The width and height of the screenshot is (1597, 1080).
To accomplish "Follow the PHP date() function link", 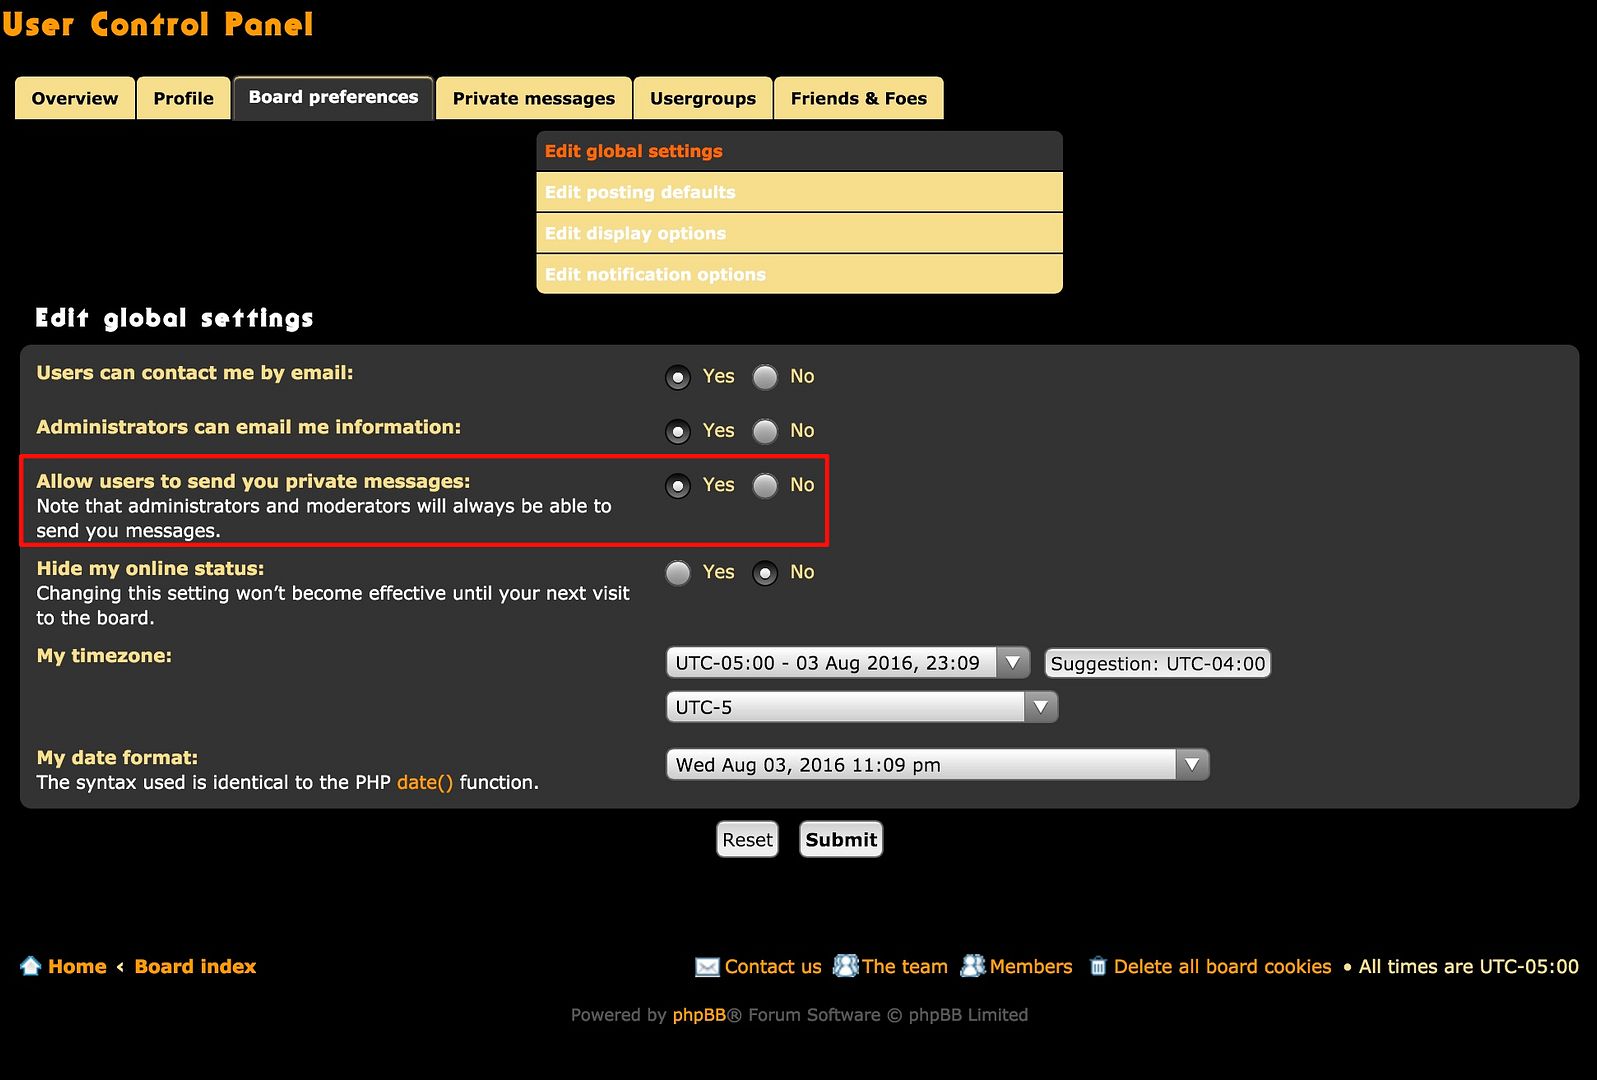I will tap(424, 782).
